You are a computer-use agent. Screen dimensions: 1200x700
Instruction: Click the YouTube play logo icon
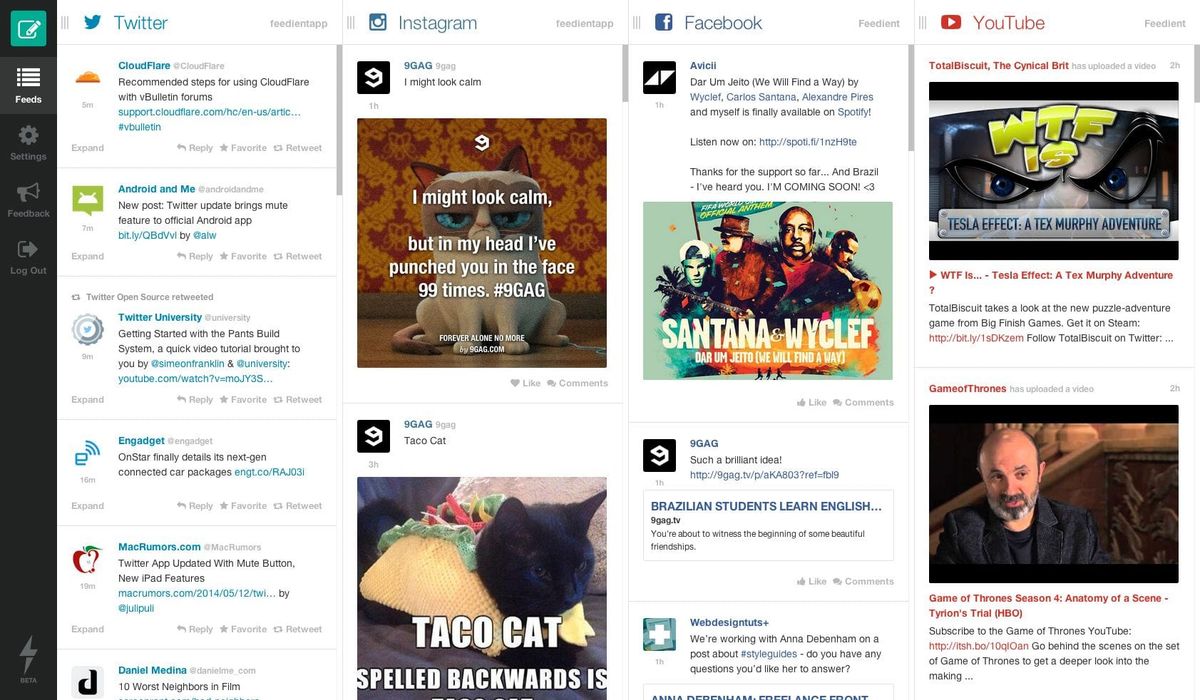[x=951, y=22]
